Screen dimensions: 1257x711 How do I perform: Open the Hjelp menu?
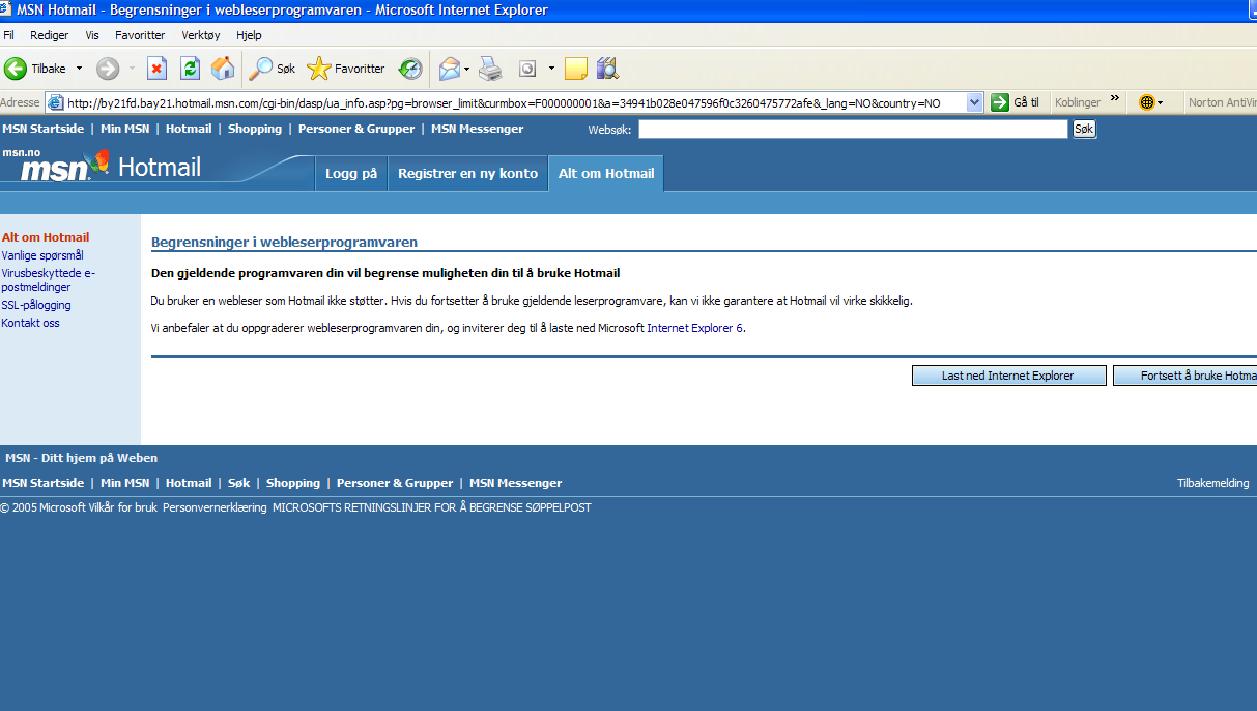tap(248, 34)
